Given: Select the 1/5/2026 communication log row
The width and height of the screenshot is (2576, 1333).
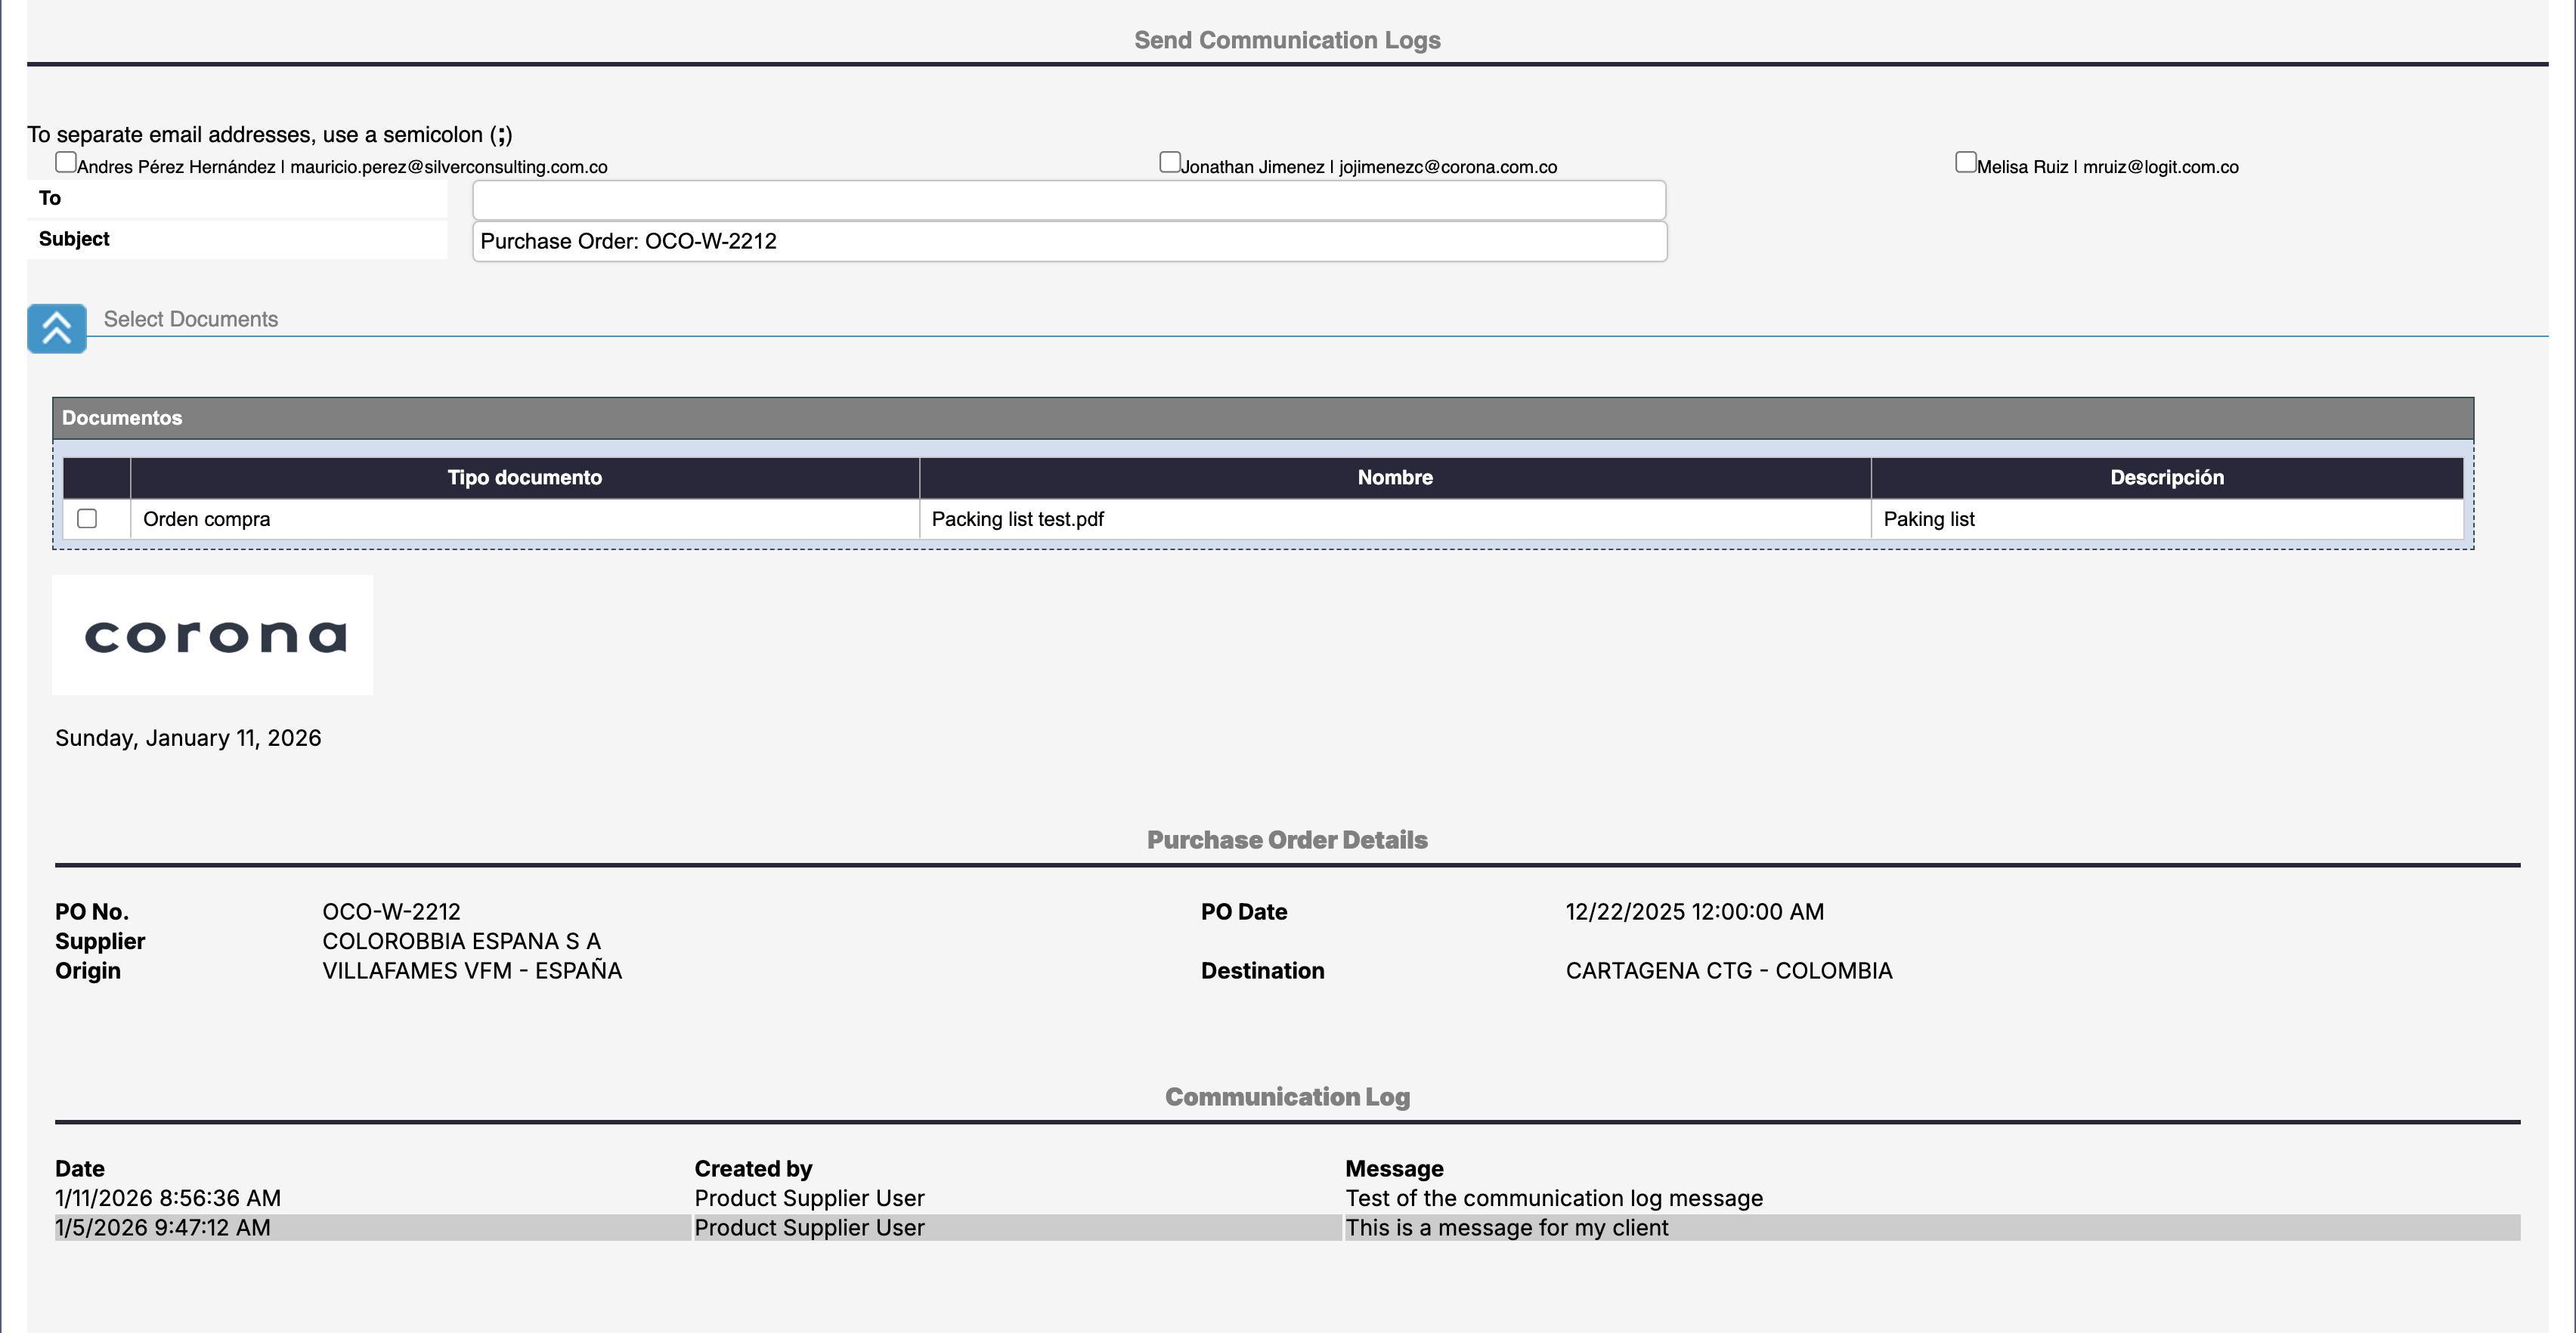Looking at the screenshot, I should [163, 1228].
